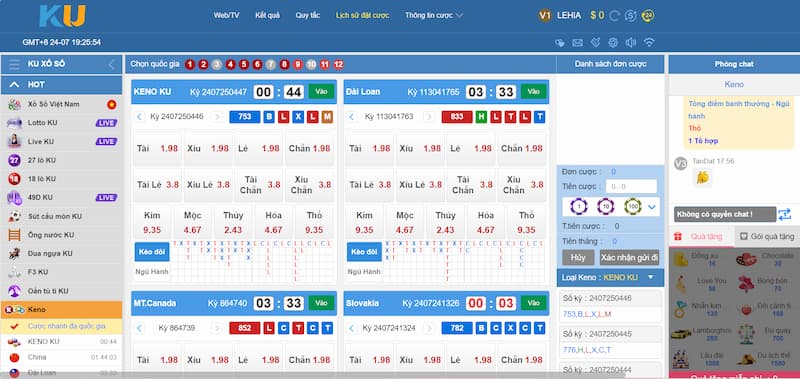The width and height of the screenshot is (800, 379).
Task: Open Xổ Số Việt Nam in sidebar
Action: coord(61,104)
